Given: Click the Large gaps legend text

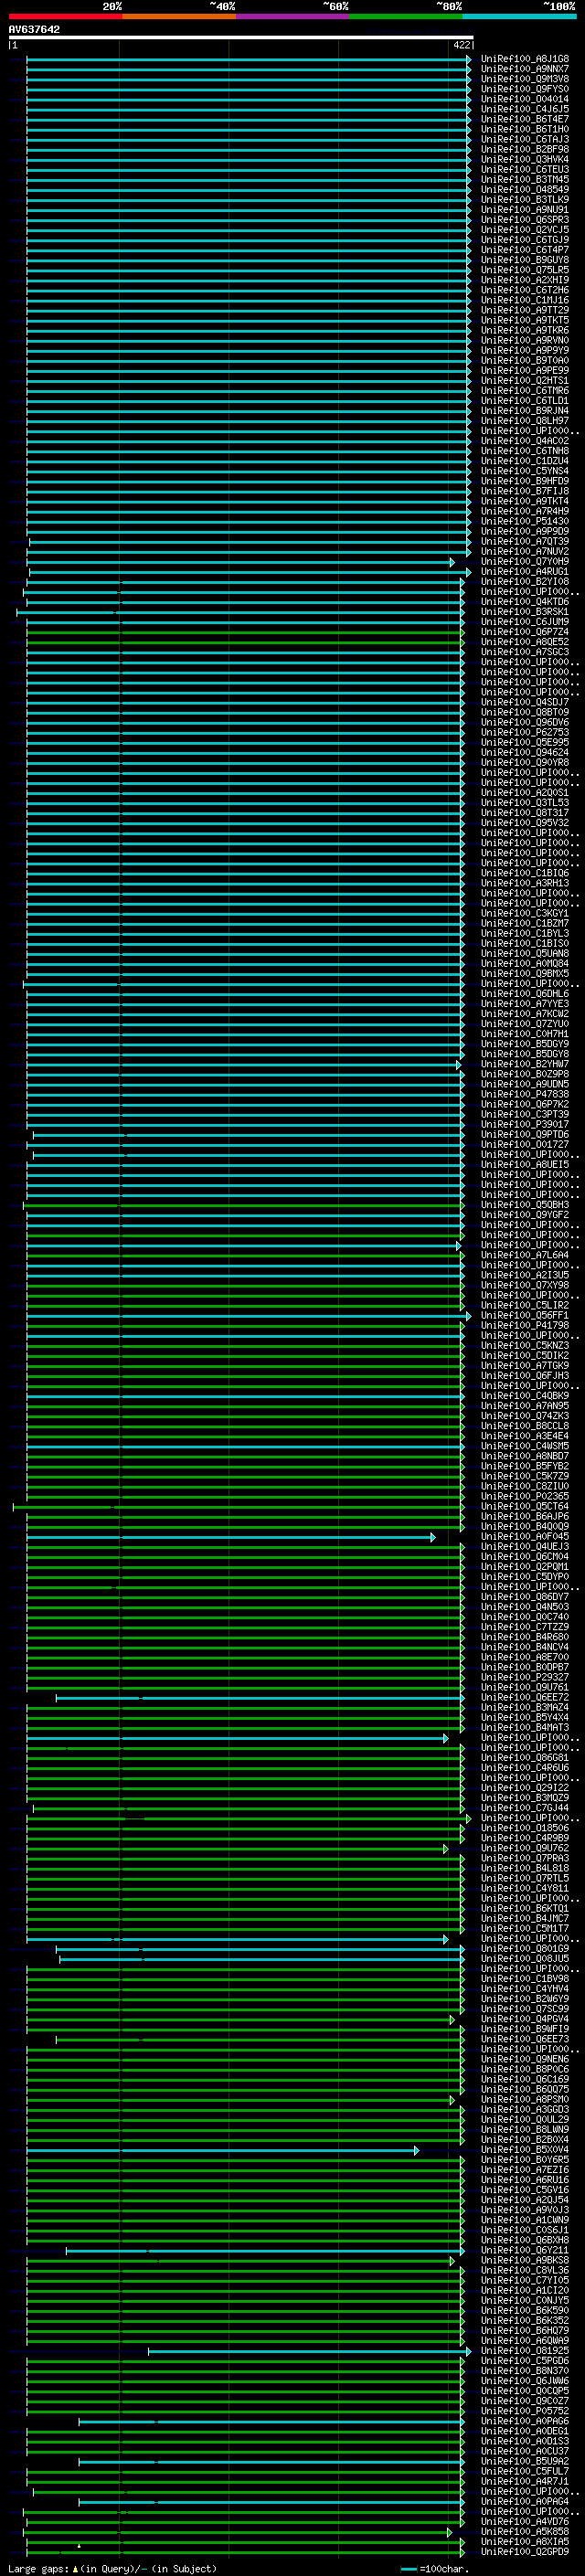Looking at the screenshot, I should [x=112, y=2569].
